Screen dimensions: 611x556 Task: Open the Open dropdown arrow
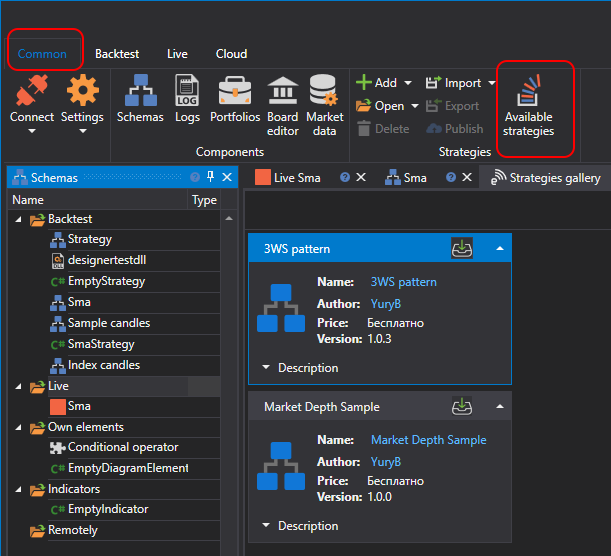pos(415,106)
